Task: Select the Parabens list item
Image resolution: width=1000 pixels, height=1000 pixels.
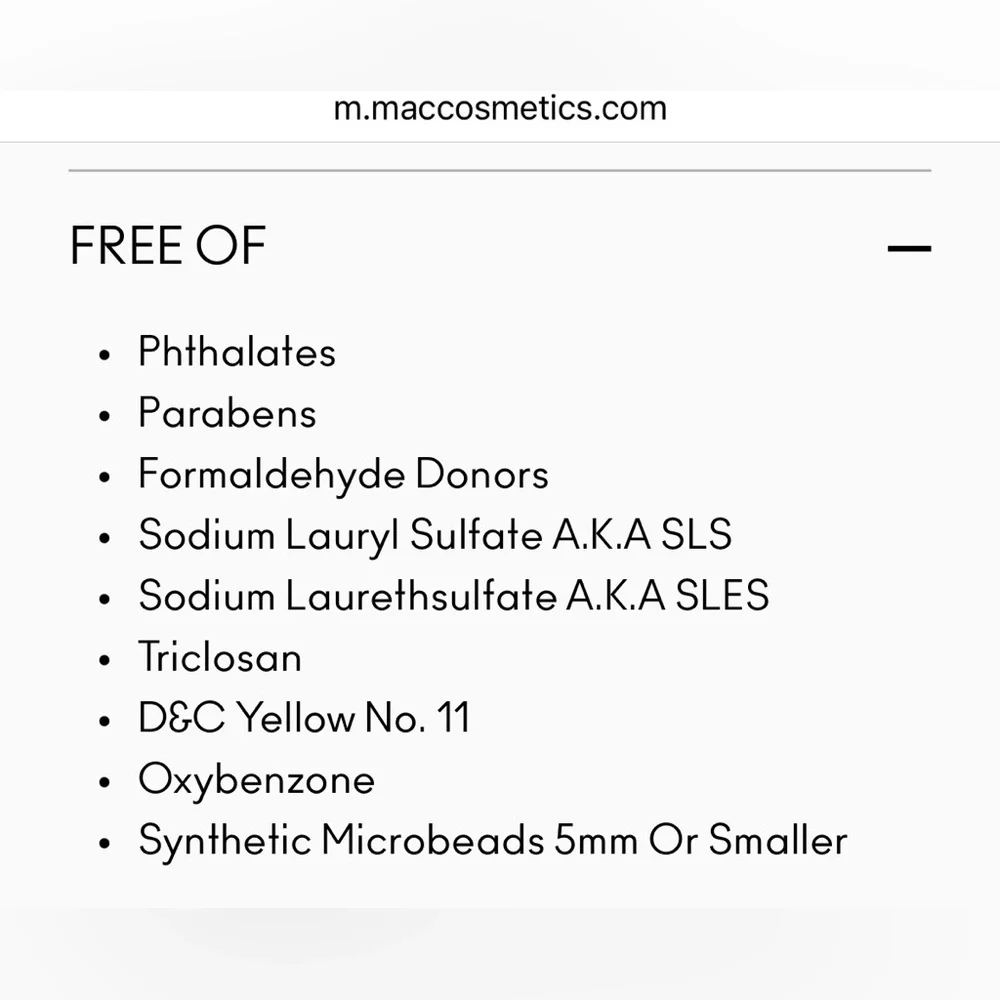Action: pyautogui.click(x=227, y=413)
